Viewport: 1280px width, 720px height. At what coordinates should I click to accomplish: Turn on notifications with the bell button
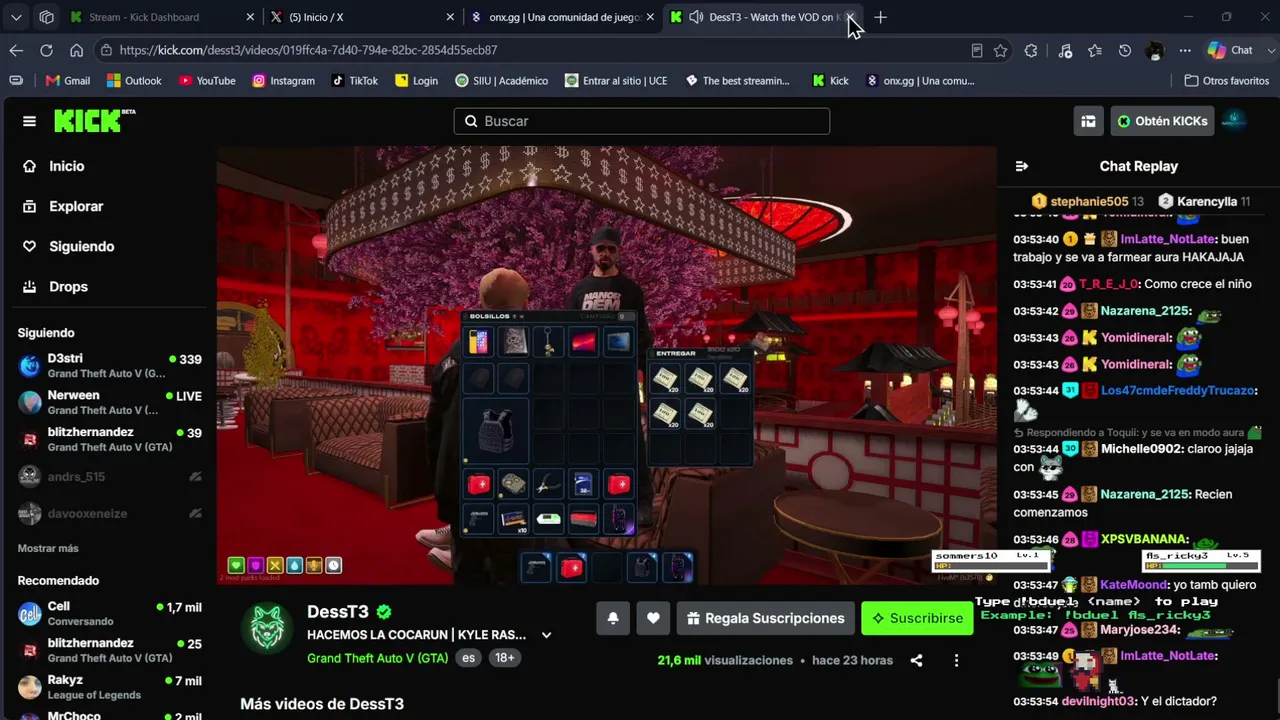coord(613,618)
